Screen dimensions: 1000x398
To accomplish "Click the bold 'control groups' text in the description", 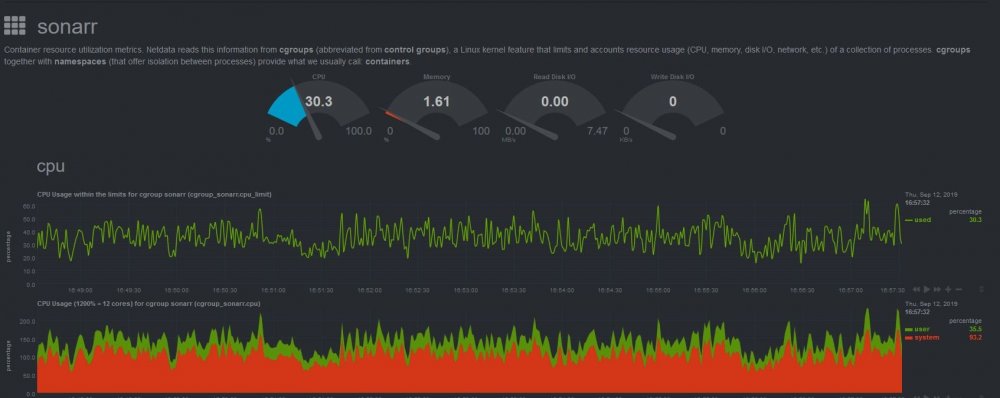I will point(416,50).
